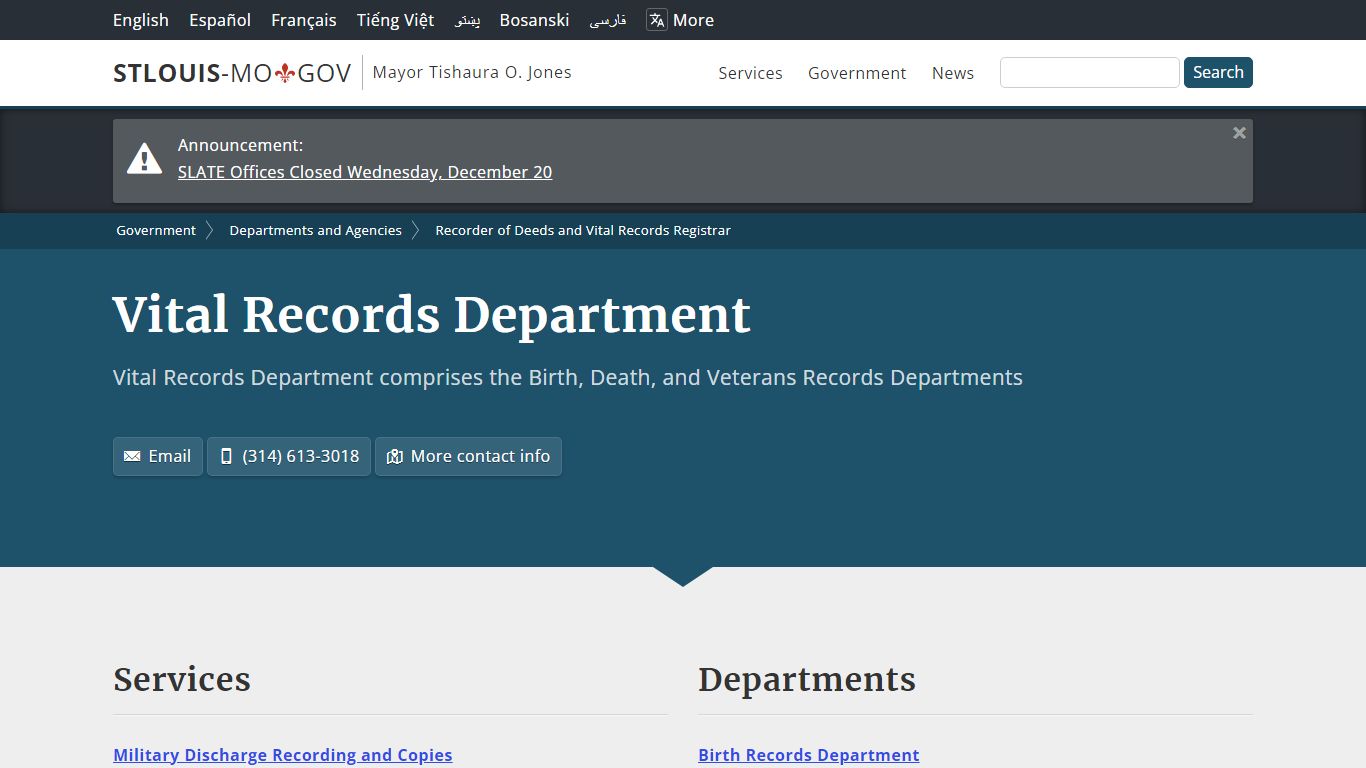
Task: Open SLATE Offices Closed Wednesday announcement link
Action: 365,172
